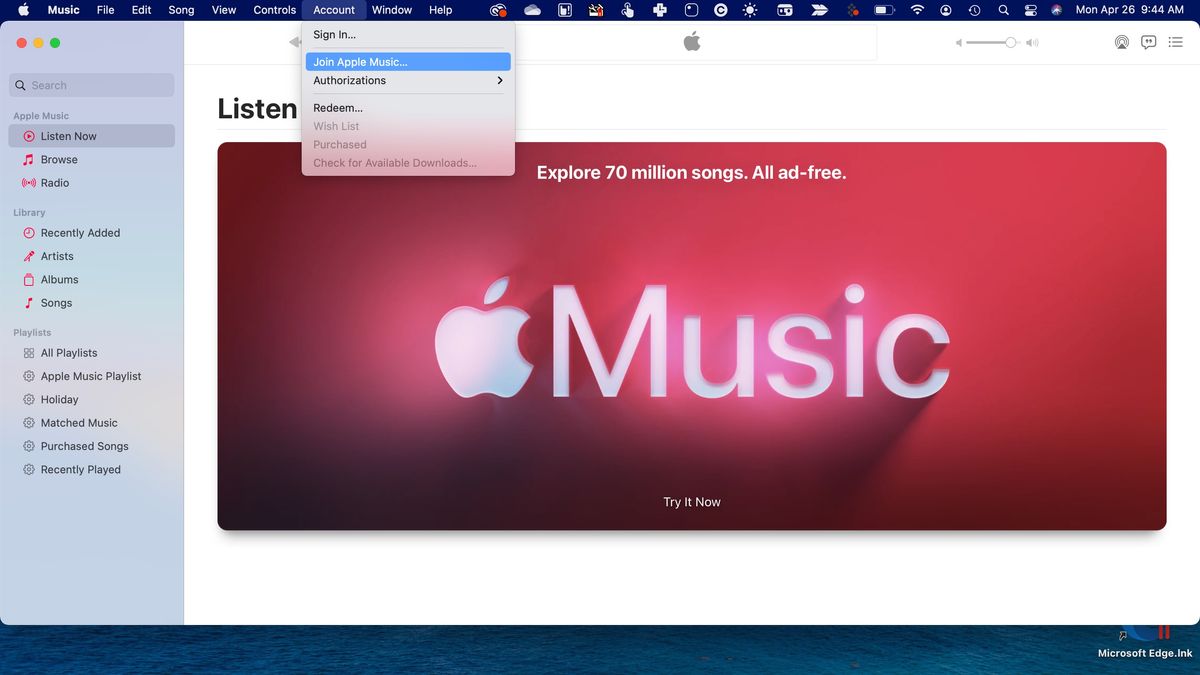Show song lyrics

(1148, 42)
